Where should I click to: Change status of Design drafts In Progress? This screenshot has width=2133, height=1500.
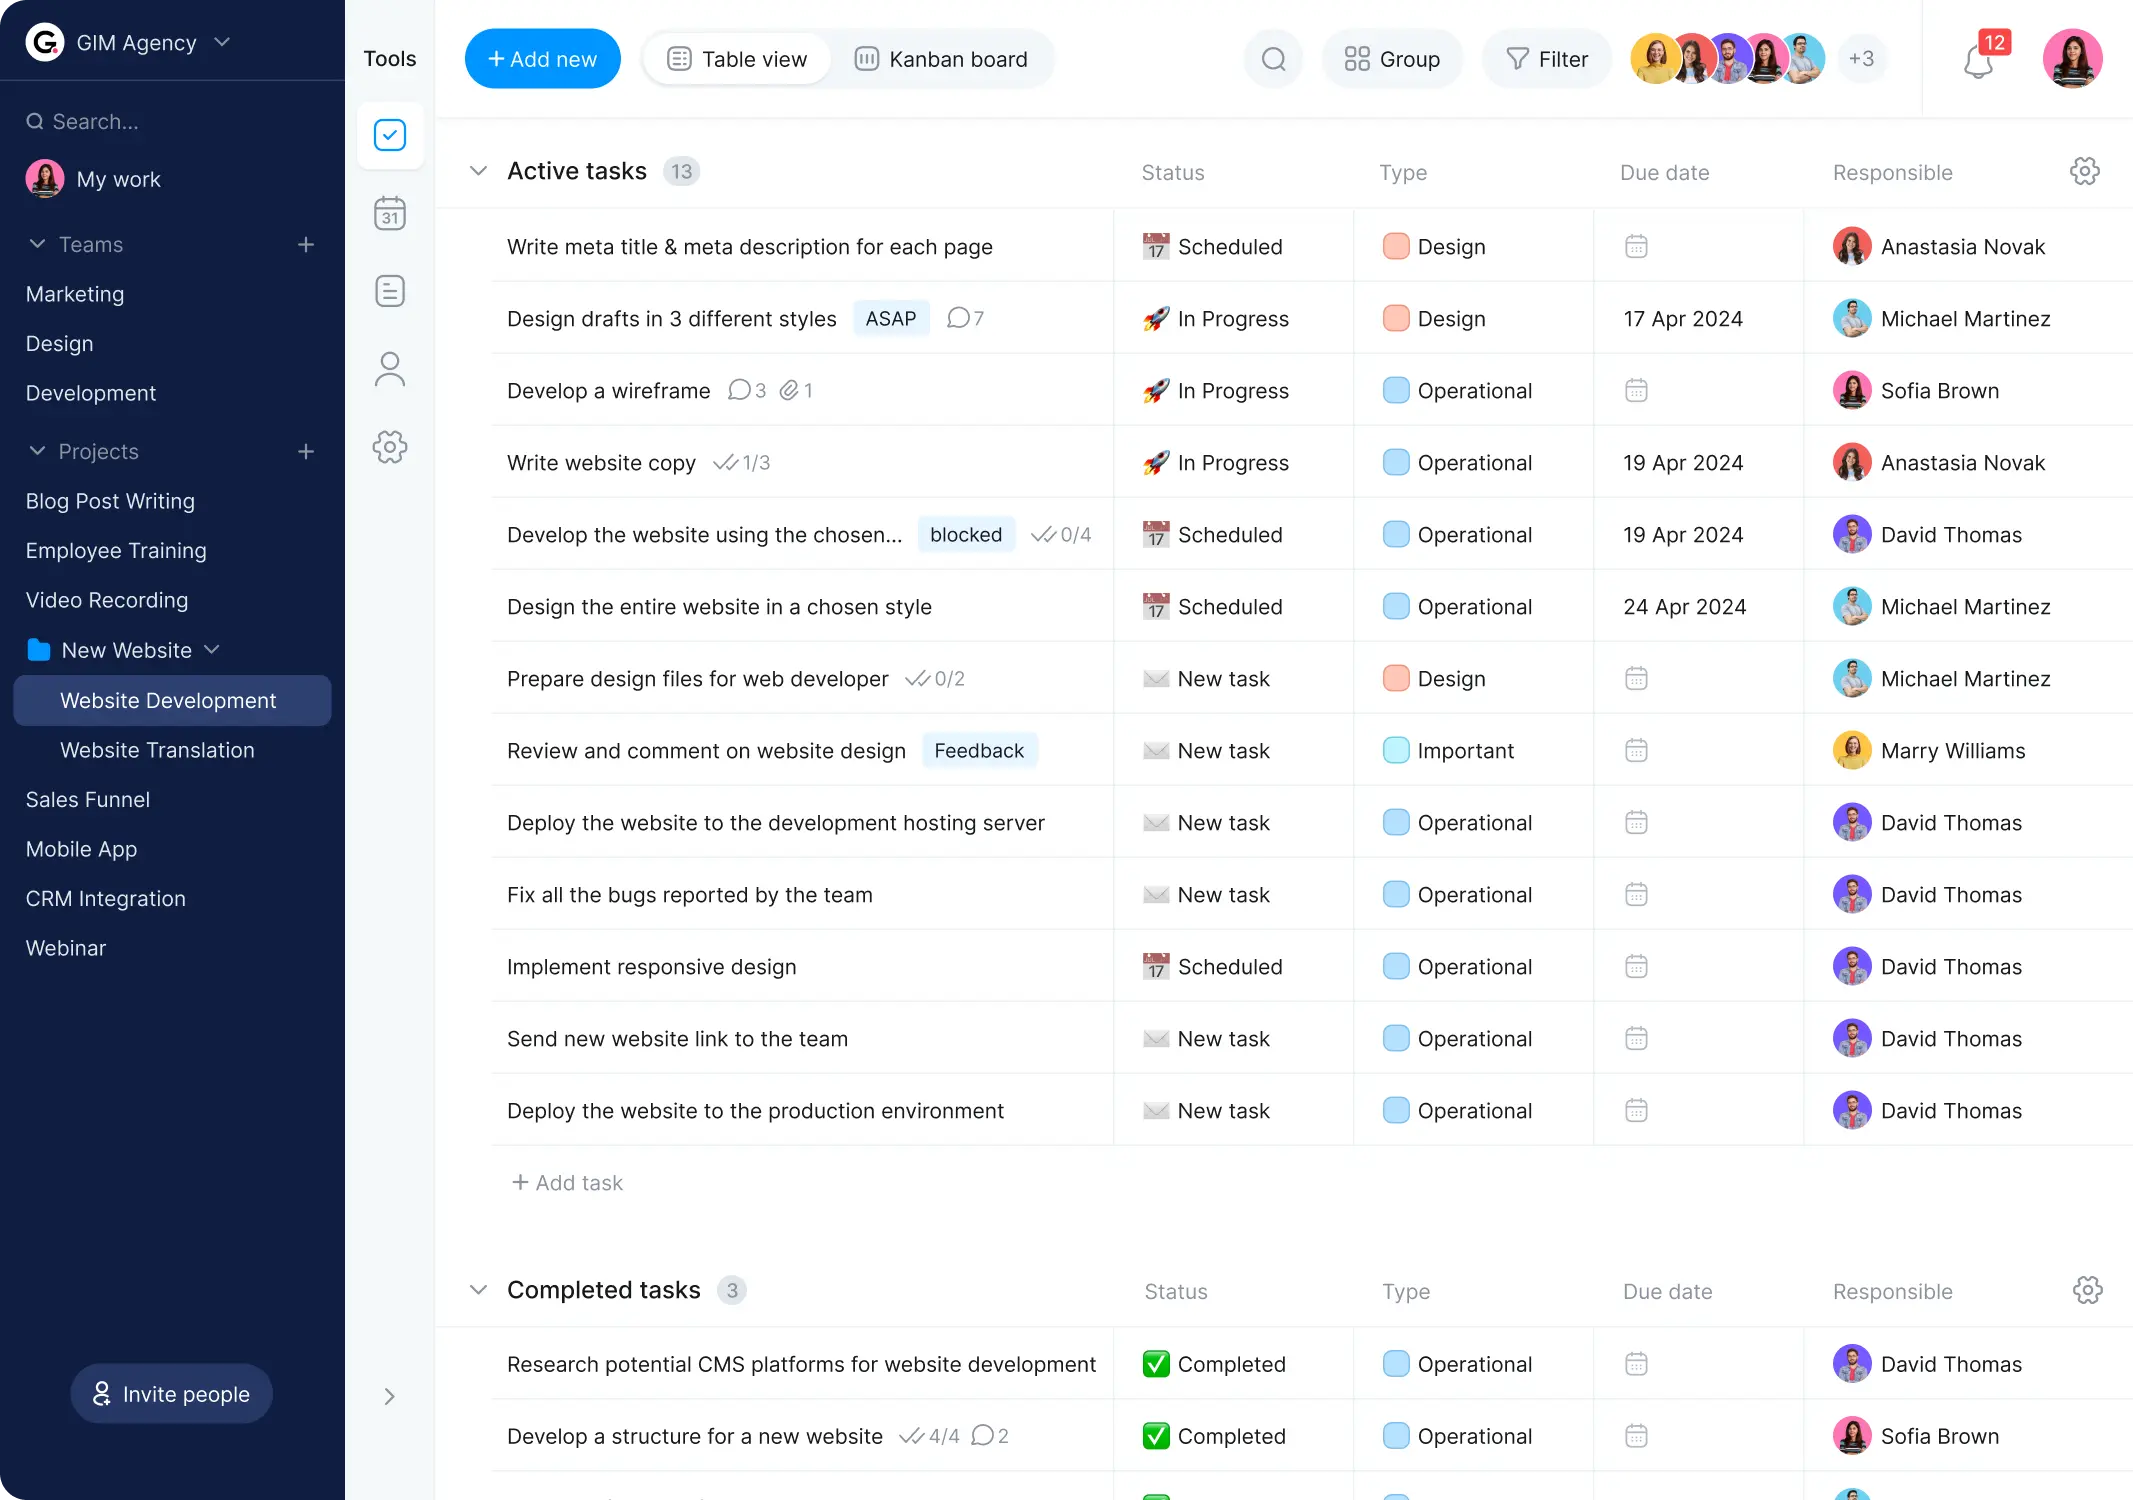1215,318
